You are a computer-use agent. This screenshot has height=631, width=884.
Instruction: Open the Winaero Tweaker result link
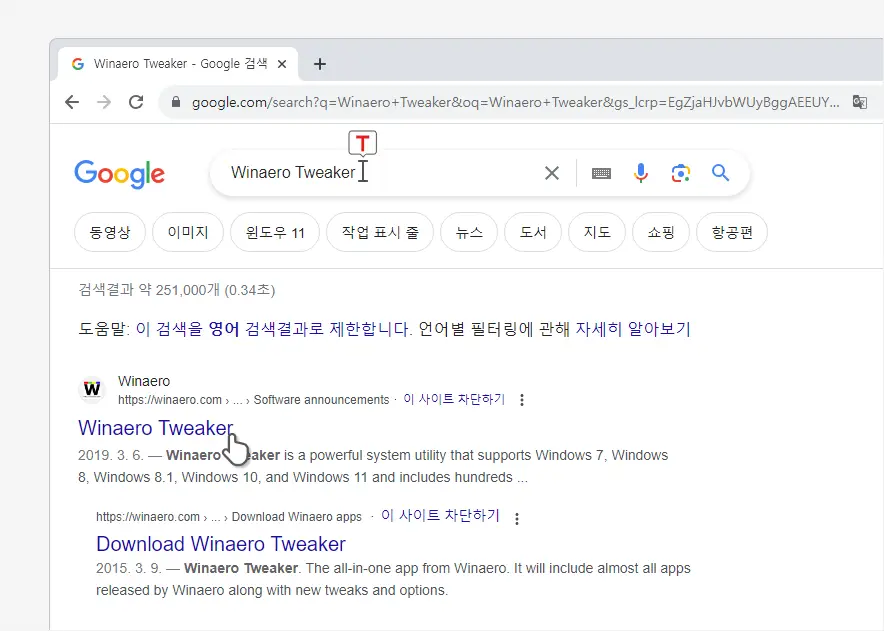tap(155, 428)
